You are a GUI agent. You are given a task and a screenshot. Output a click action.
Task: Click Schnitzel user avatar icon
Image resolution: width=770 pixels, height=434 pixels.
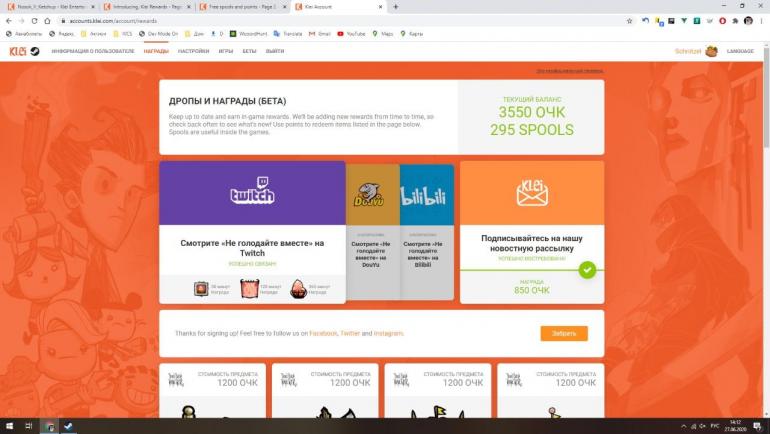coord(711,51)
